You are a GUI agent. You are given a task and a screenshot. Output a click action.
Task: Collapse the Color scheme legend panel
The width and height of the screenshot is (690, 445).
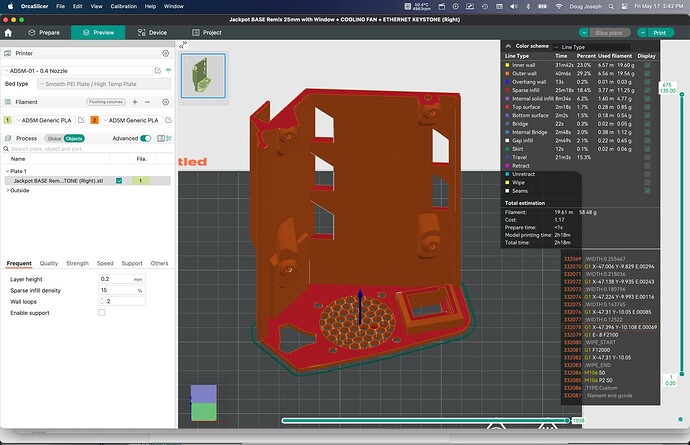[x=508, y=46]
